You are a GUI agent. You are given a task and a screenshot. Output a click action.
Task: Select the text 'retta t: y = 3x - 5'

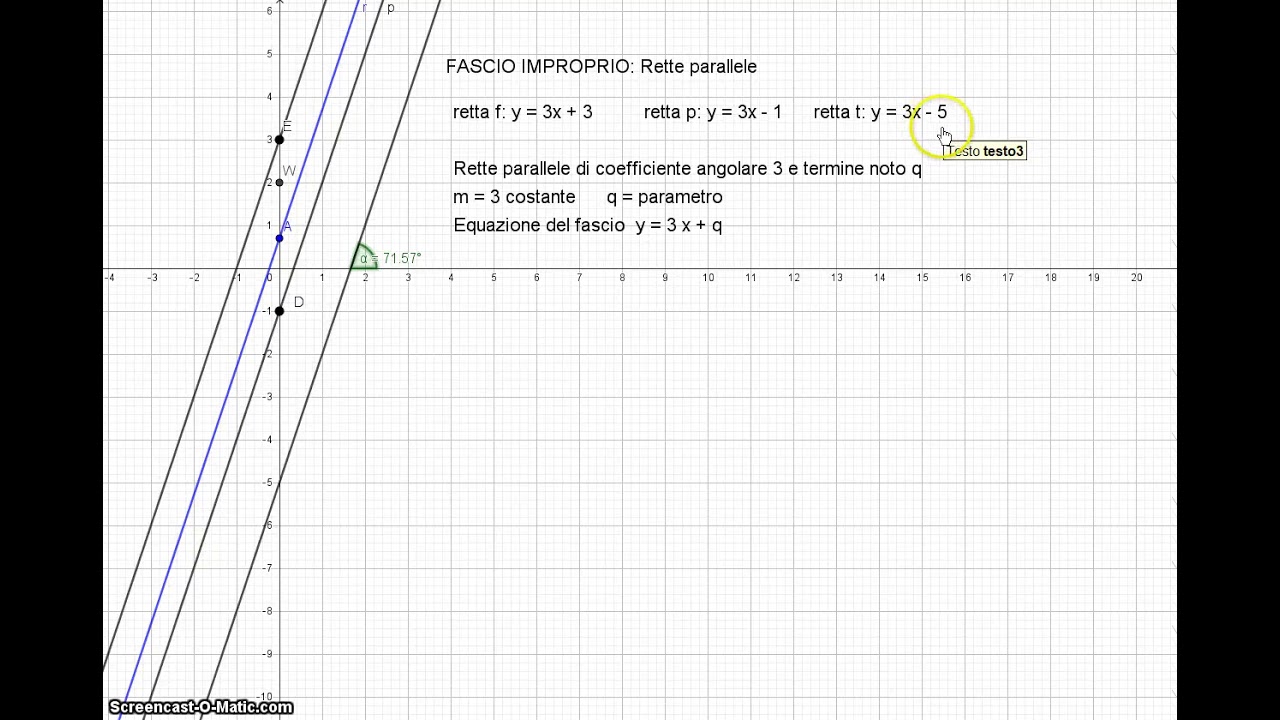click(880, 112)
